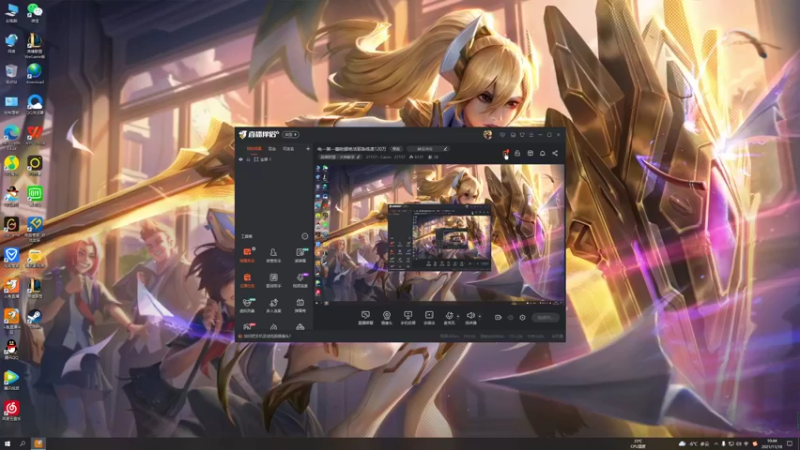Open the bear-face virtual avatar tool
This screenshot has height=450, width=800.
pyautogui.click(x=247, y=305)
